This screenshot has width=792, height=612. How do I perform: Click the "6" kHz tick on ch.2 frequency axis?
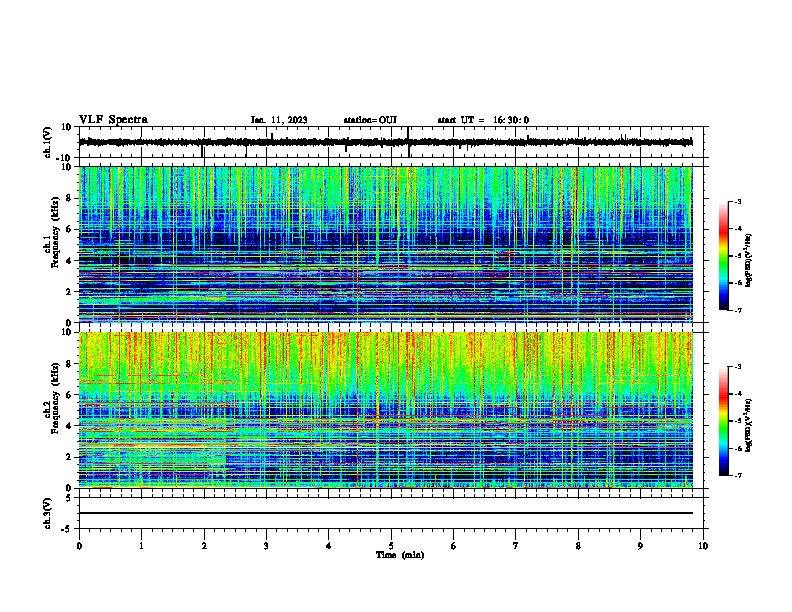[x=69, y=395]
